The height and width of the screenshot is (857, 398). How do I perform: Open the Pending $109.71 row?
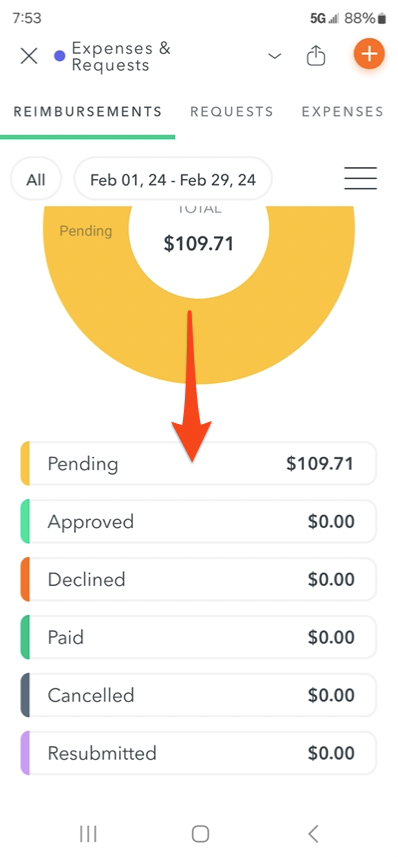(198, 463)
